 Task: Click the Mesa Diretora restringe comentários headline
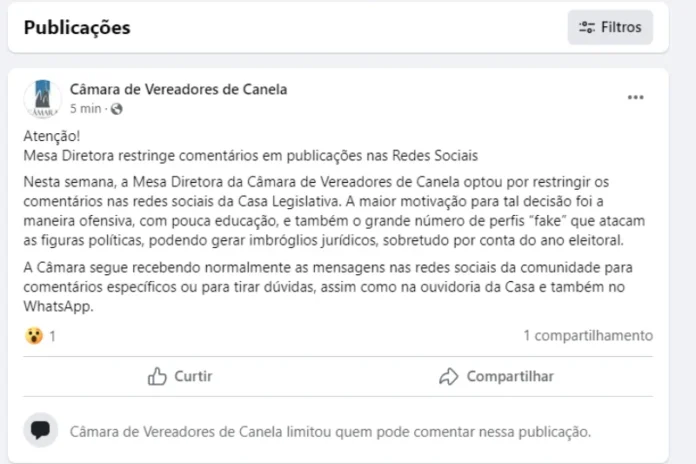pyautogui.click(x=251, y=156)
